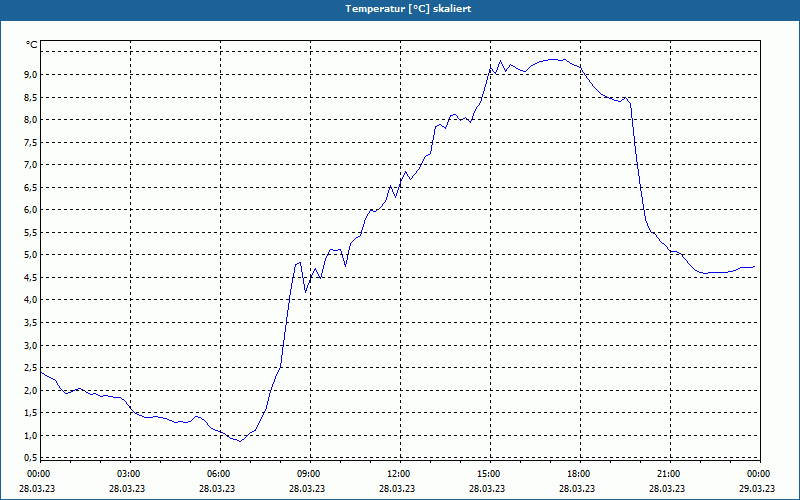Click the "8,0" y-axis value
Viewport: 800px width, 500px height.
point(31,119)
